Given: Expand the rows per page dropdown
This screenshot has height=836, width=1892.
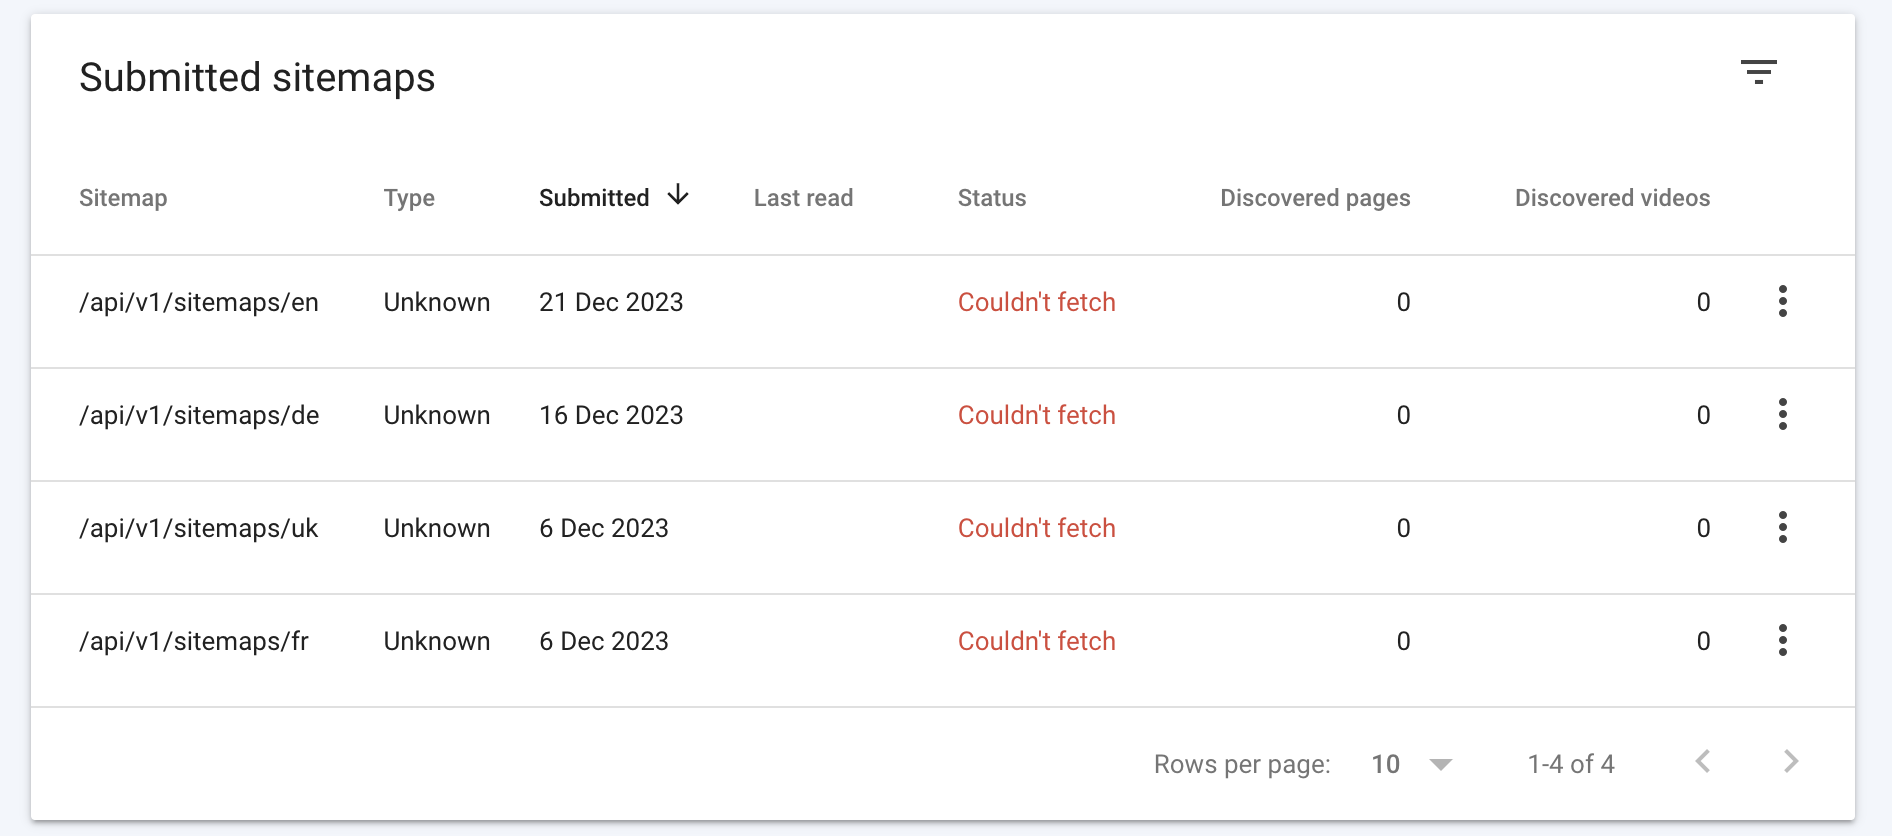Looking at the screenshot, I should tap(1440, 764).
